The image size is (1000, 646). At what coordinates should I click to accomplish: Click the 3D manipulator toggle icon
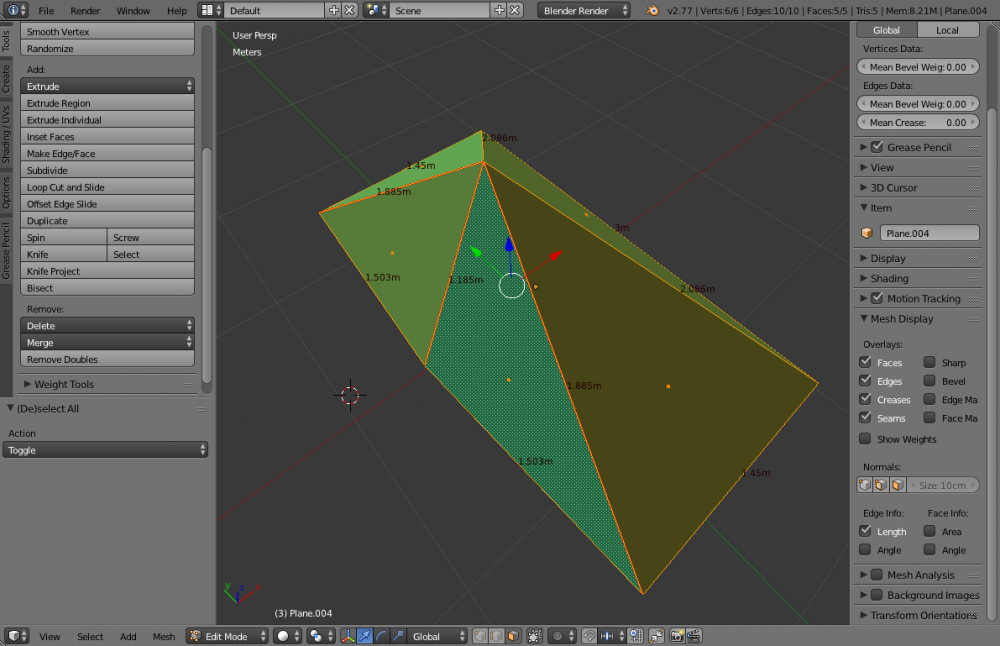tap(348, 636)
